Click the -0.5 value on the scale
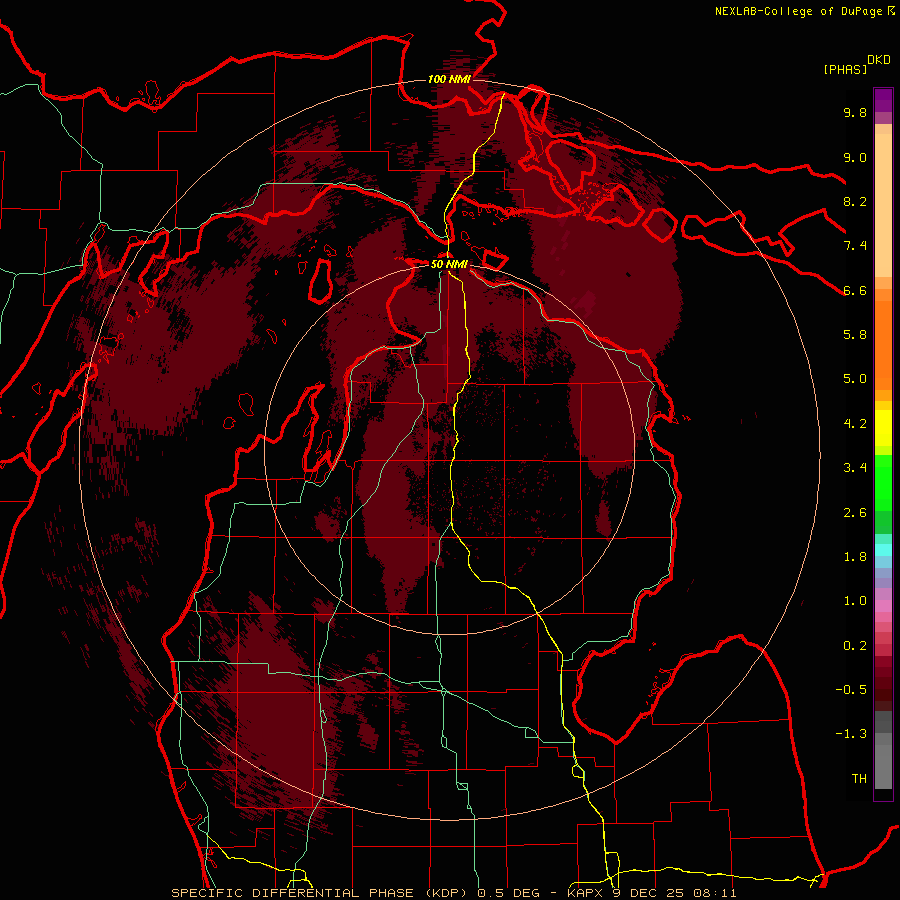 point(851,690)
